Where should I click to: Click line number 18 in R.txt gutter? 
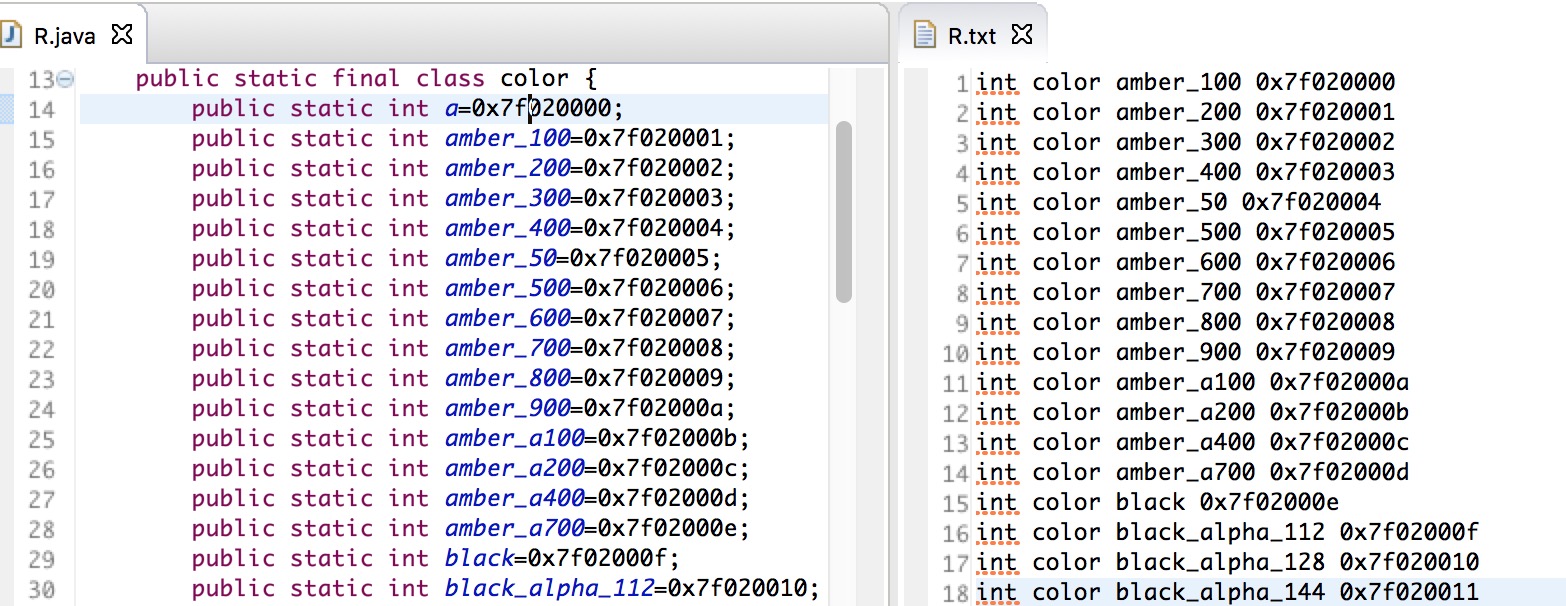point(956,593)
